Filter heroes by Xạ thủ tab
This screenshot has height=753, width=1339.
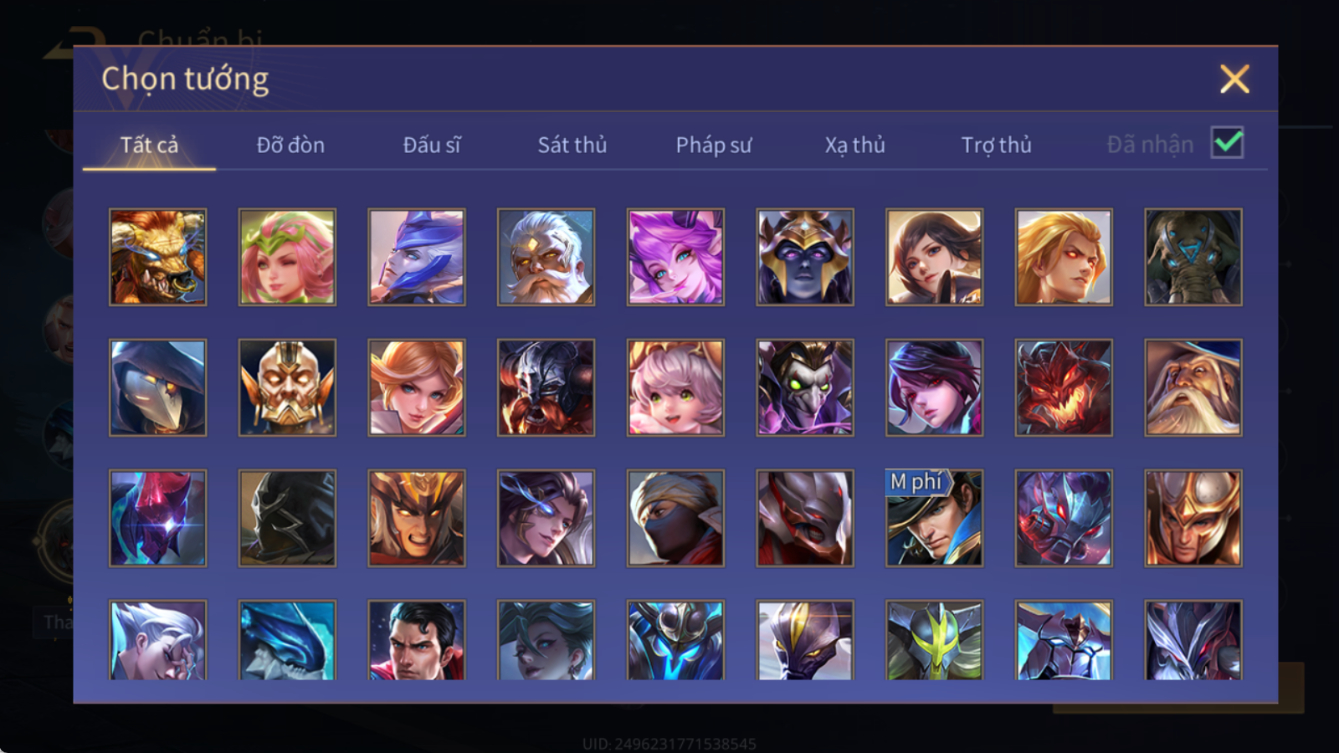coord(855,145)
